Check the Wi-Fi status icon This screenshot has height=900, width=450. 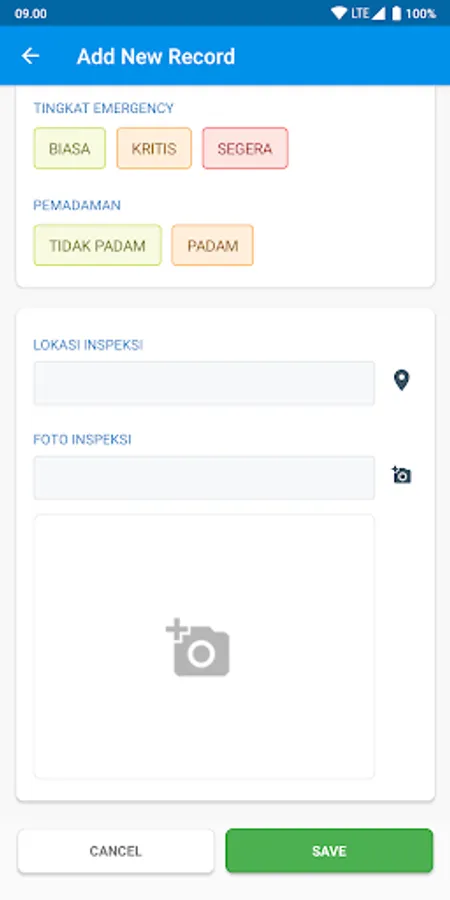(339, 13)
